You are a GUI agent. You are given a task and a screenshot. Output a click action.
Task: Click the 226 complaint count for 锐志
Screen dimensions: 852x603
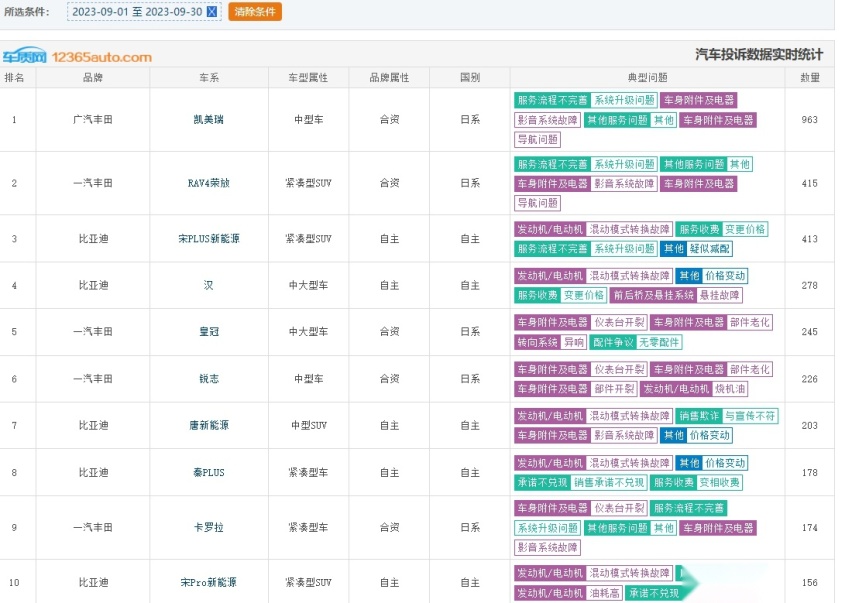[810, 379]
